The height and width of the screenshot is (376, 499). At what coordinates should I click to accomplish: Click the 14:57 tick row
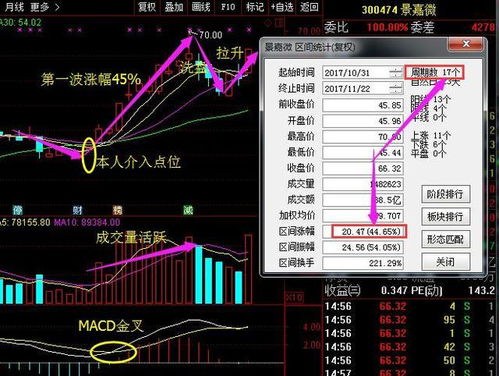coord(410,372)
